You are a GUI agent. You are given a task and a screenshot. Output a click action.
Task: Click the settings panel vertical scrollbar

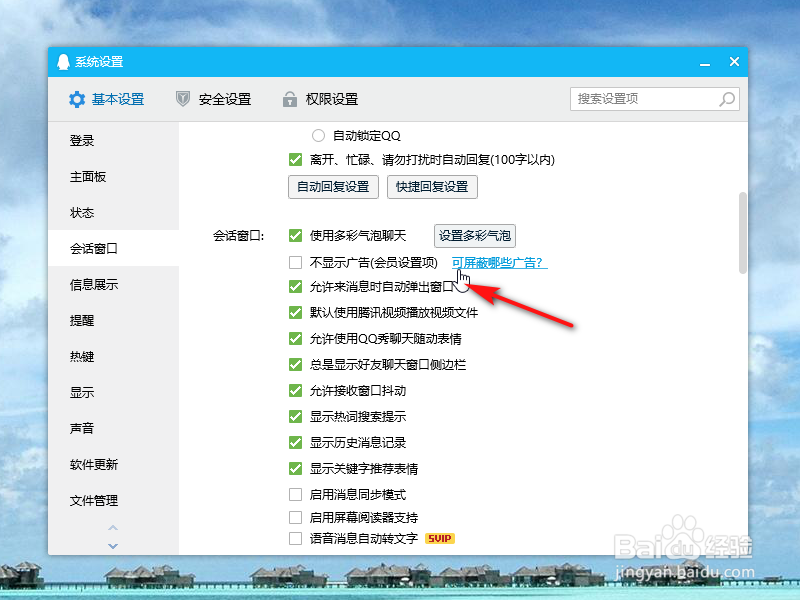(743, 233)
